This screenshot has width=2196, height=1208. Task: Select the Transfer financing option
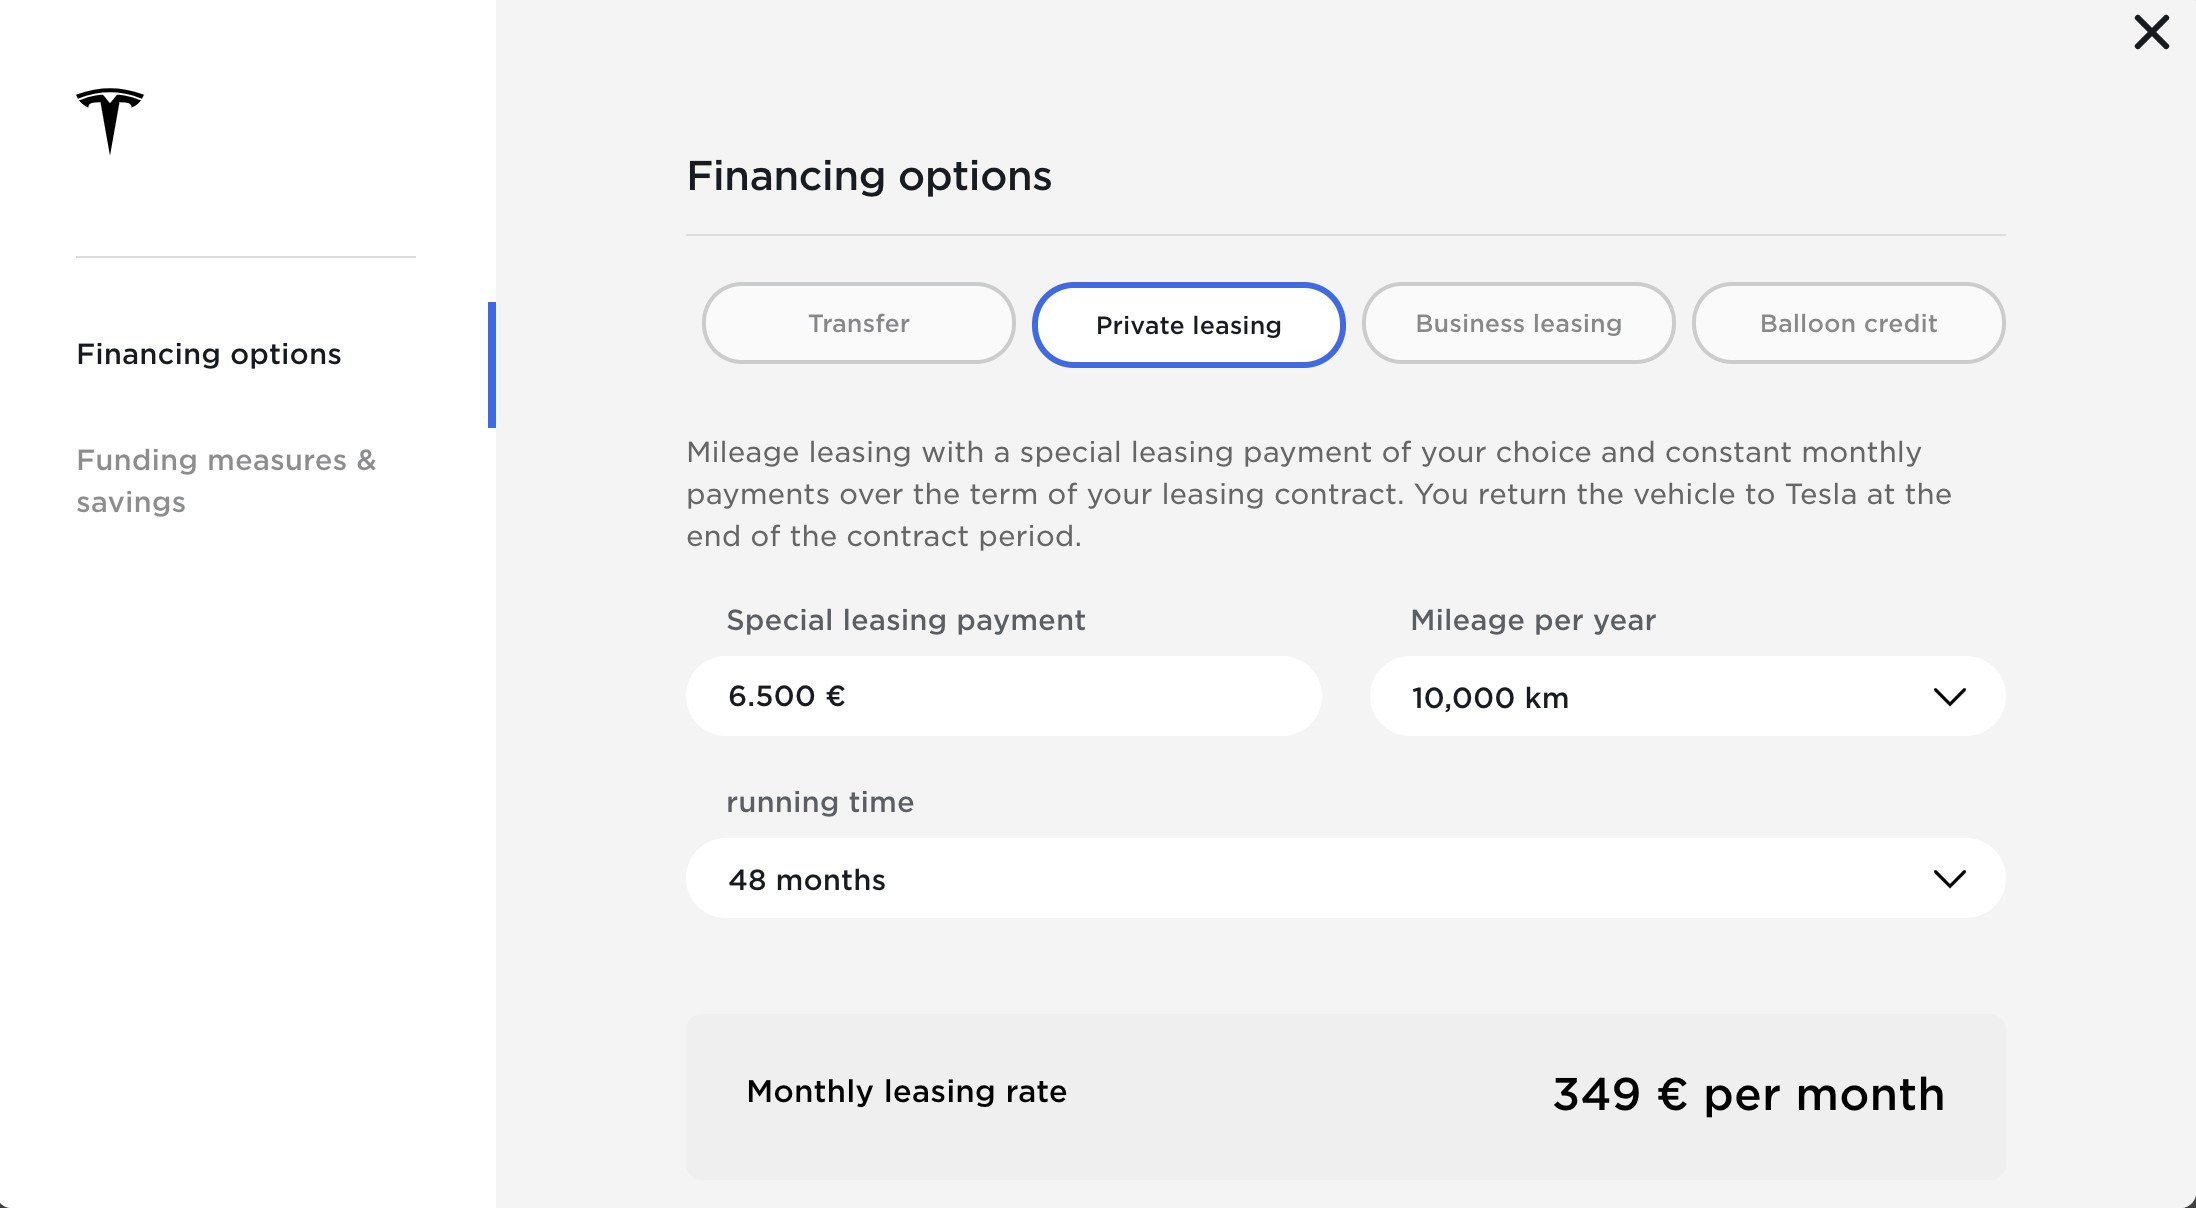pyautogui.click(x=859, y=324)
